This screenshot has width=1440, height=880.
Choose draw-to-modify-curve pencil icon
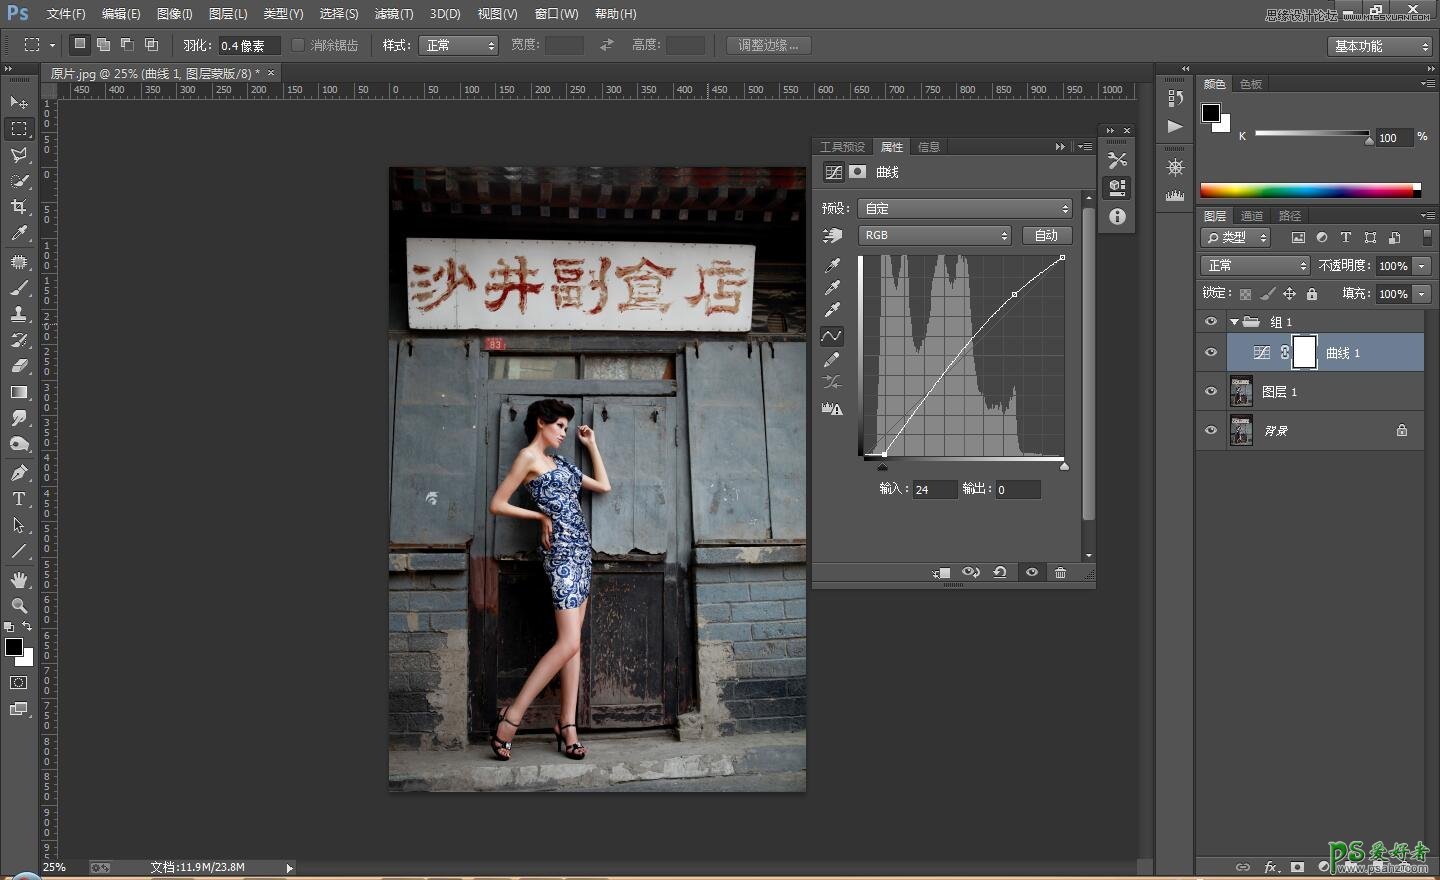point(832,360)
